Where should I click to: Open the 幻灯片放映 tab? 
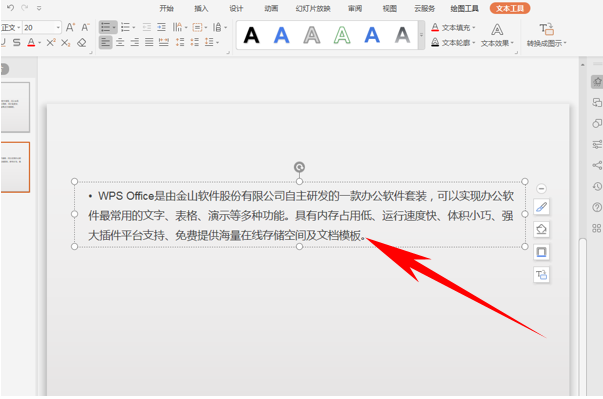(x=313, y=8)
